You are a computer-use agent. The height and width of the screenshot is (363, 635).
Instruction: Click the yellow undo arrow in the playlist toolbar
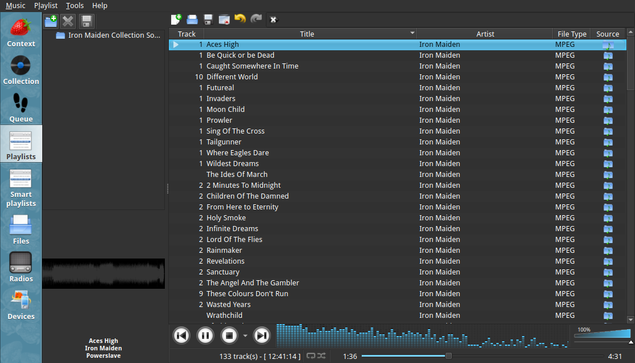click(240, 19)
